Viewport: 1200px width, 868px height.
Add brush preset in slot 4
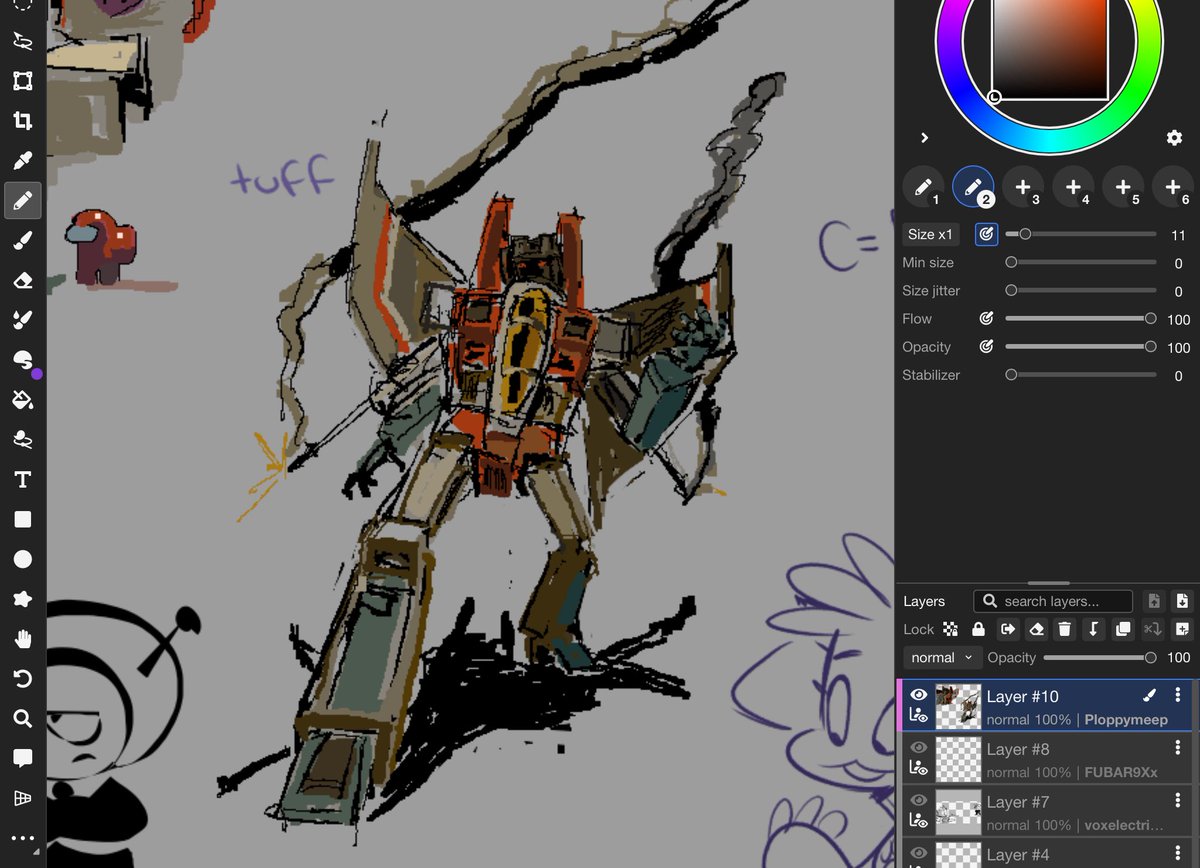(x=1073, y=187)
